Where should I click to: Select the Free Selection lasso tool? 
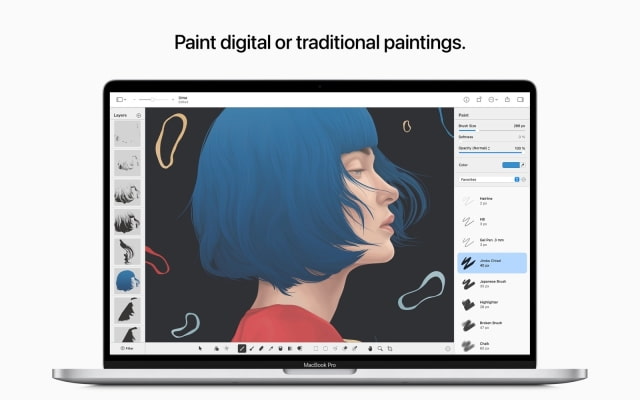[335, 349]
